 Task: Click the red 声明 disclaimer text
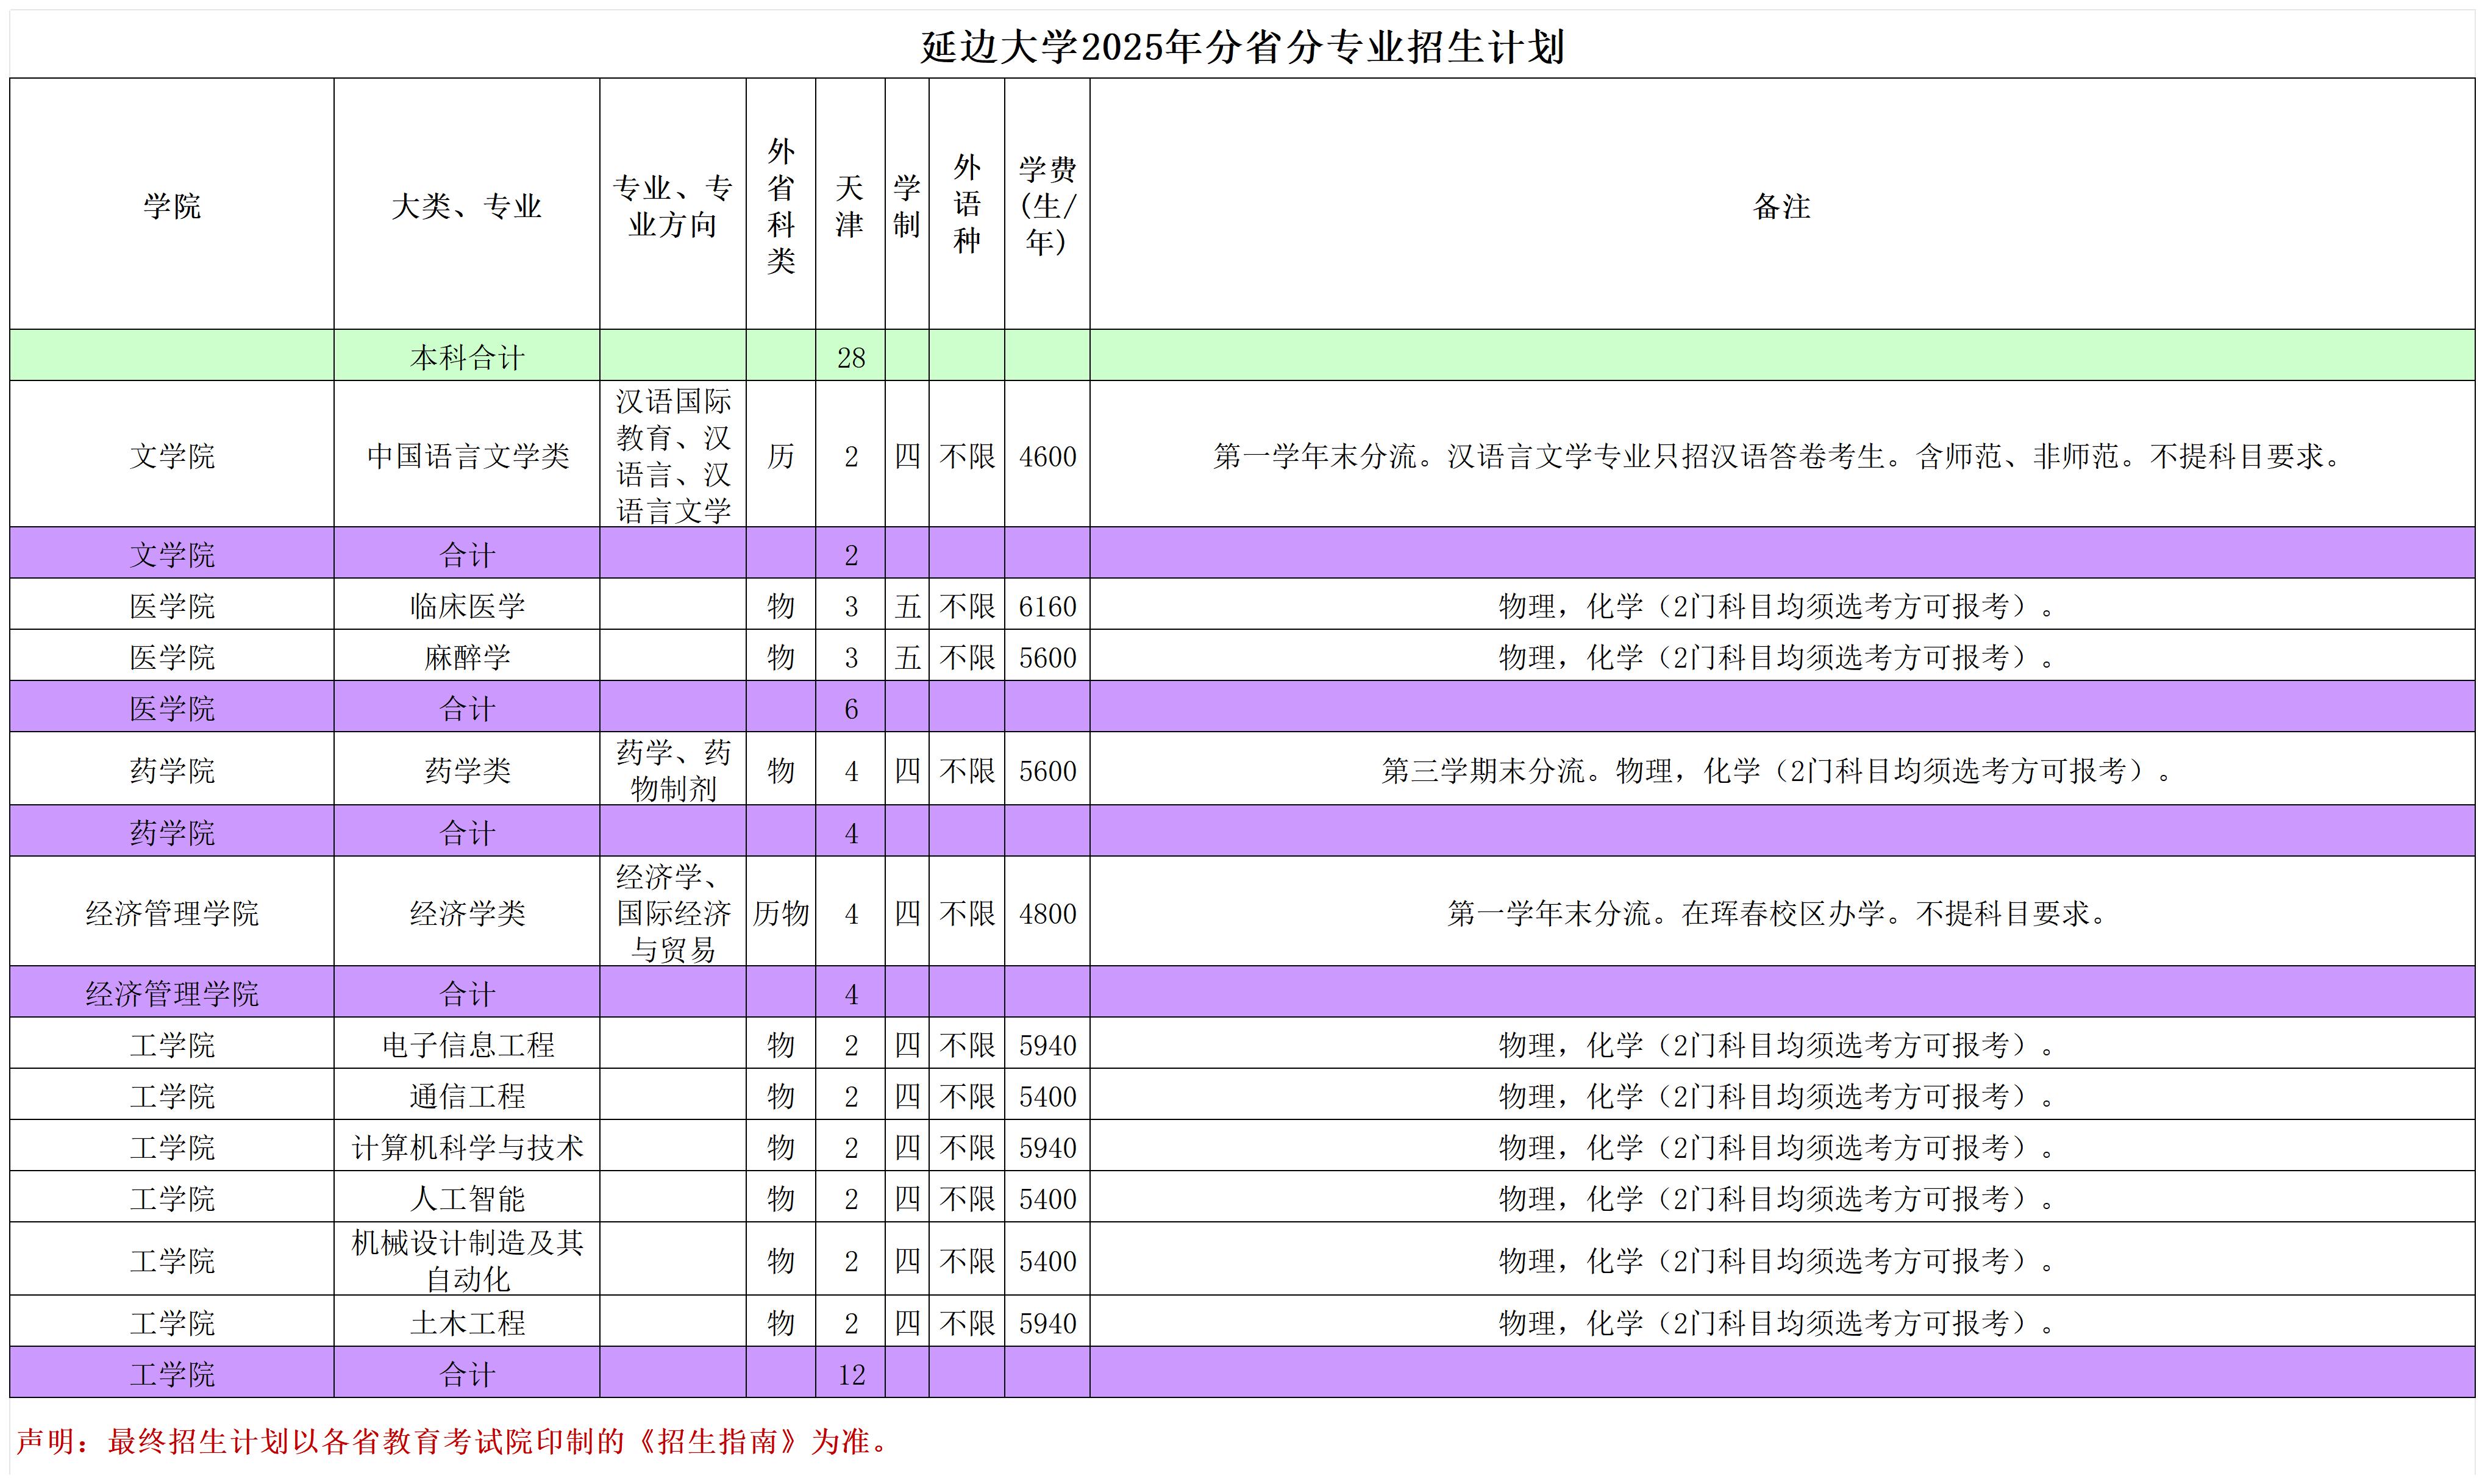coord(452,1441)
